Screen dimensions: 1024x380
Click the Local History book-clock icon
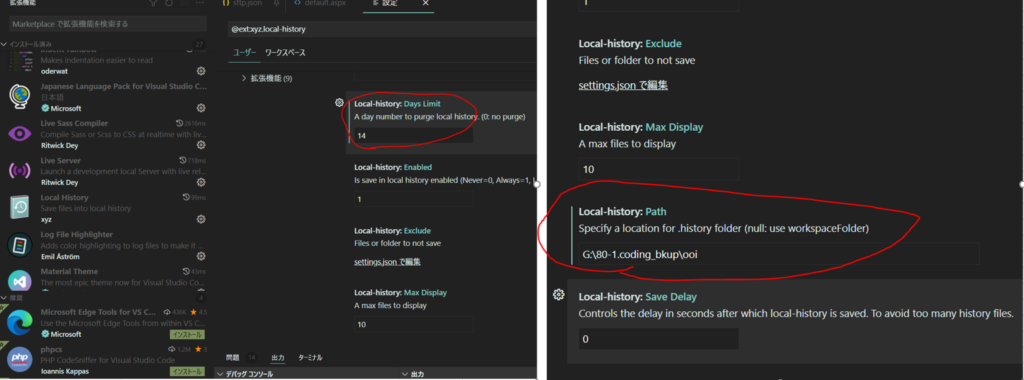[x=20, y=208]
